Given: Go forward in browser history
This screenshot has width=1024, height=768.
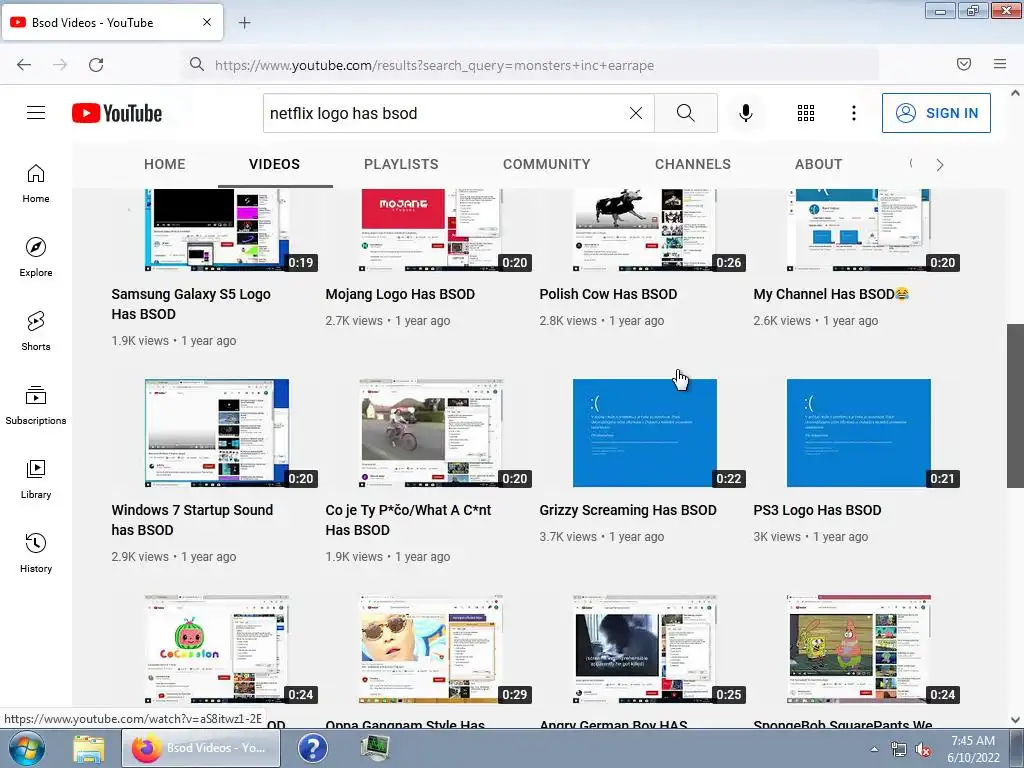Looking at the screenshot, I should (x=60, y=64).
